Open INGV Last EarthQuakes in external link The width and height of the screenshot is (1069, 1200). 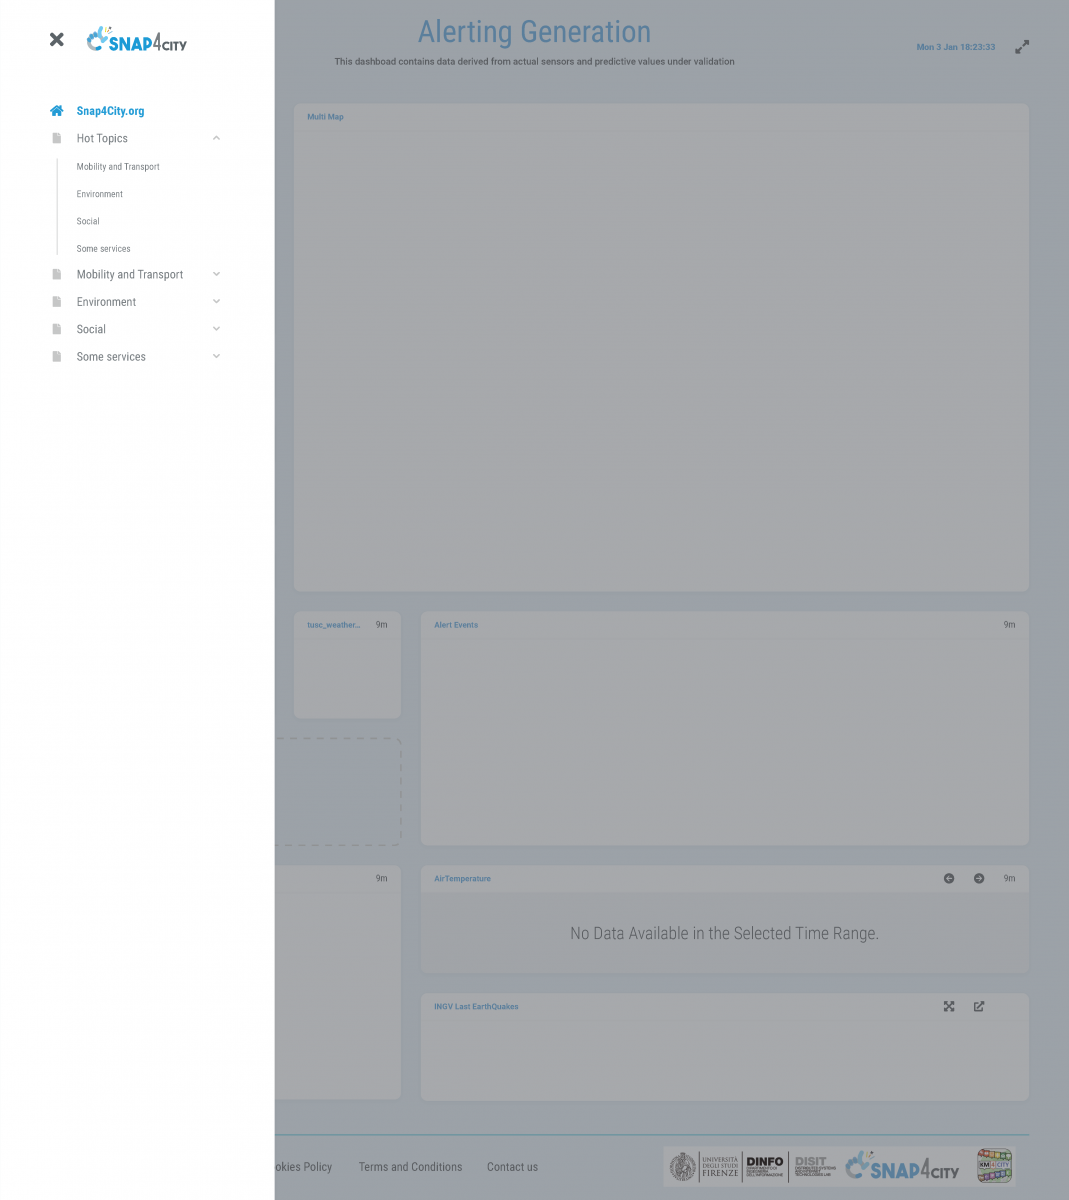tap(979, 1006)
